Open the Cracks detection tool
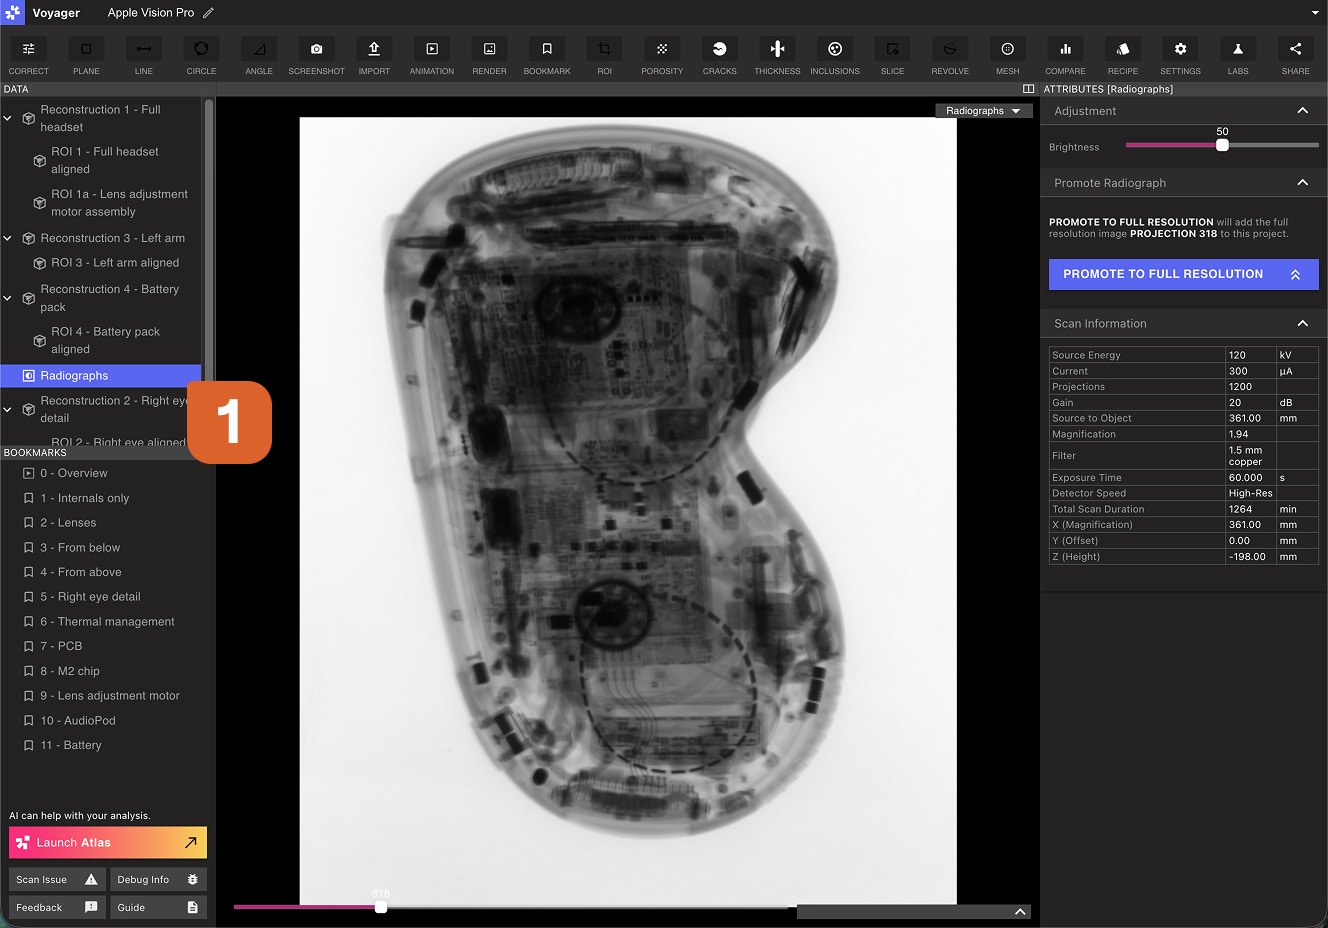The image size is (1328, 928). tap(719, 50)
